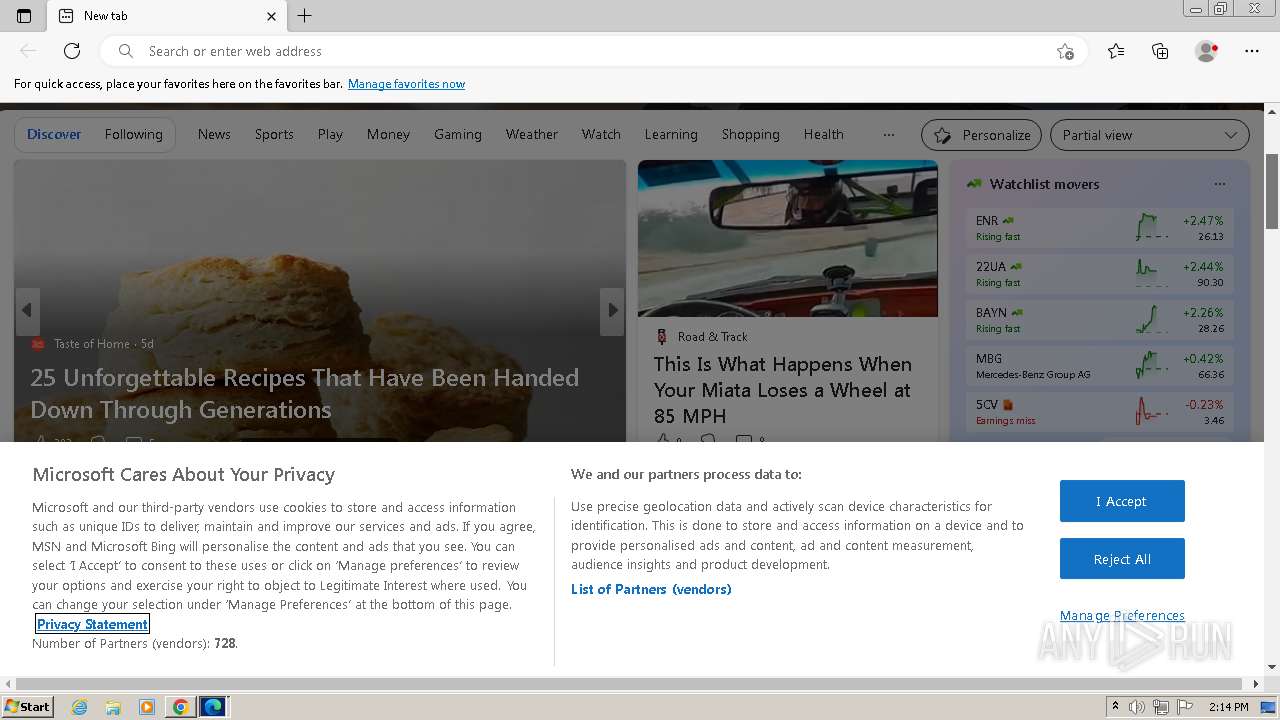
Task: Open List of Partners (vendors) link
Action: 651,589
